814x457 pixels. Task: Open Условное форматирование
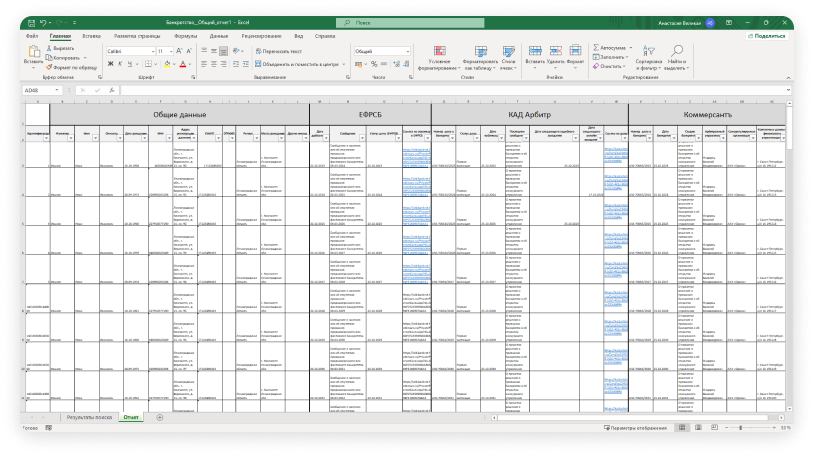click(x=439, y=57)
